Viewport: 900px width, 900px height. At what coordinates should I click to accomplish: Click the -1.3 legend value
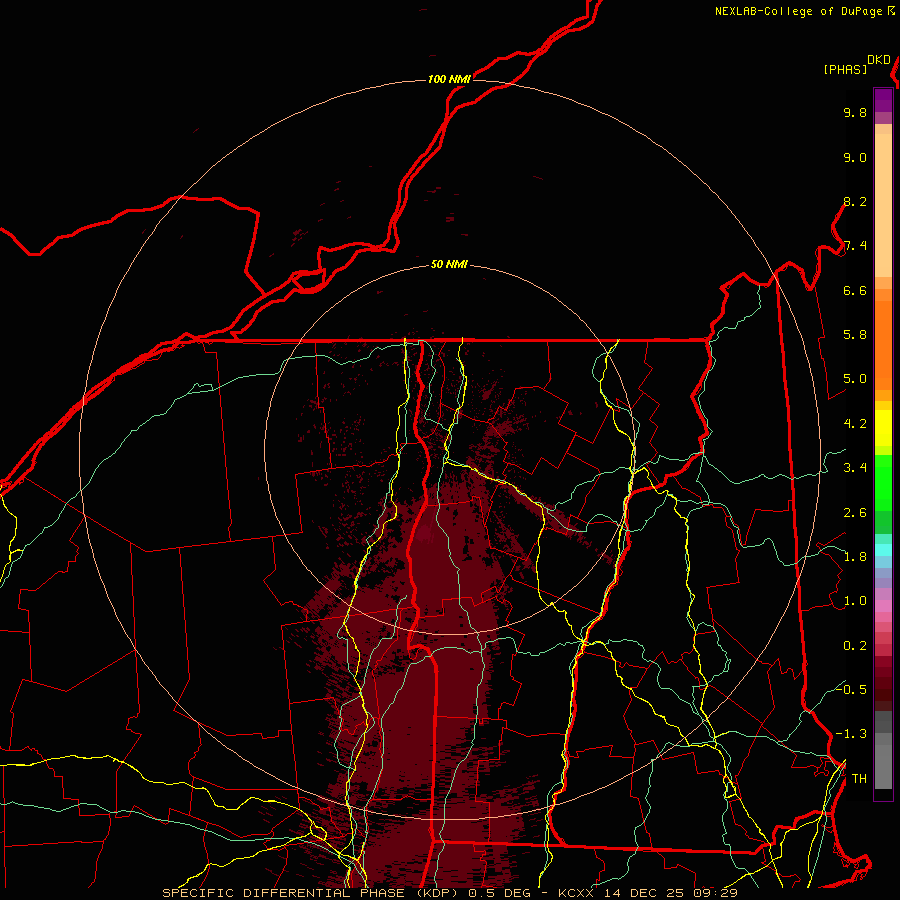(x=851, y=734)
